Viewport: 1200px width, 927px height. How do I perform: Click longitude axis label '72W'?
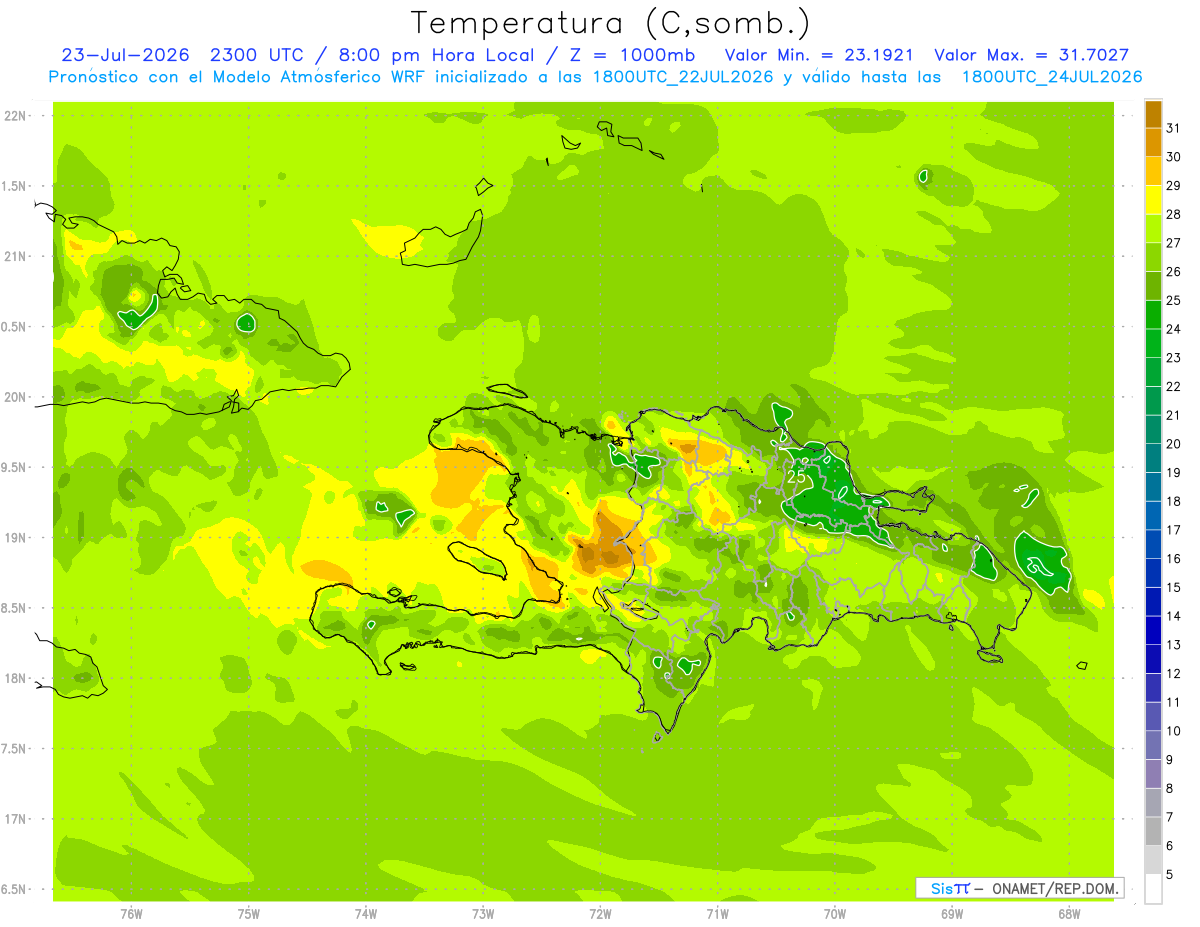click(x=600, y=914)
